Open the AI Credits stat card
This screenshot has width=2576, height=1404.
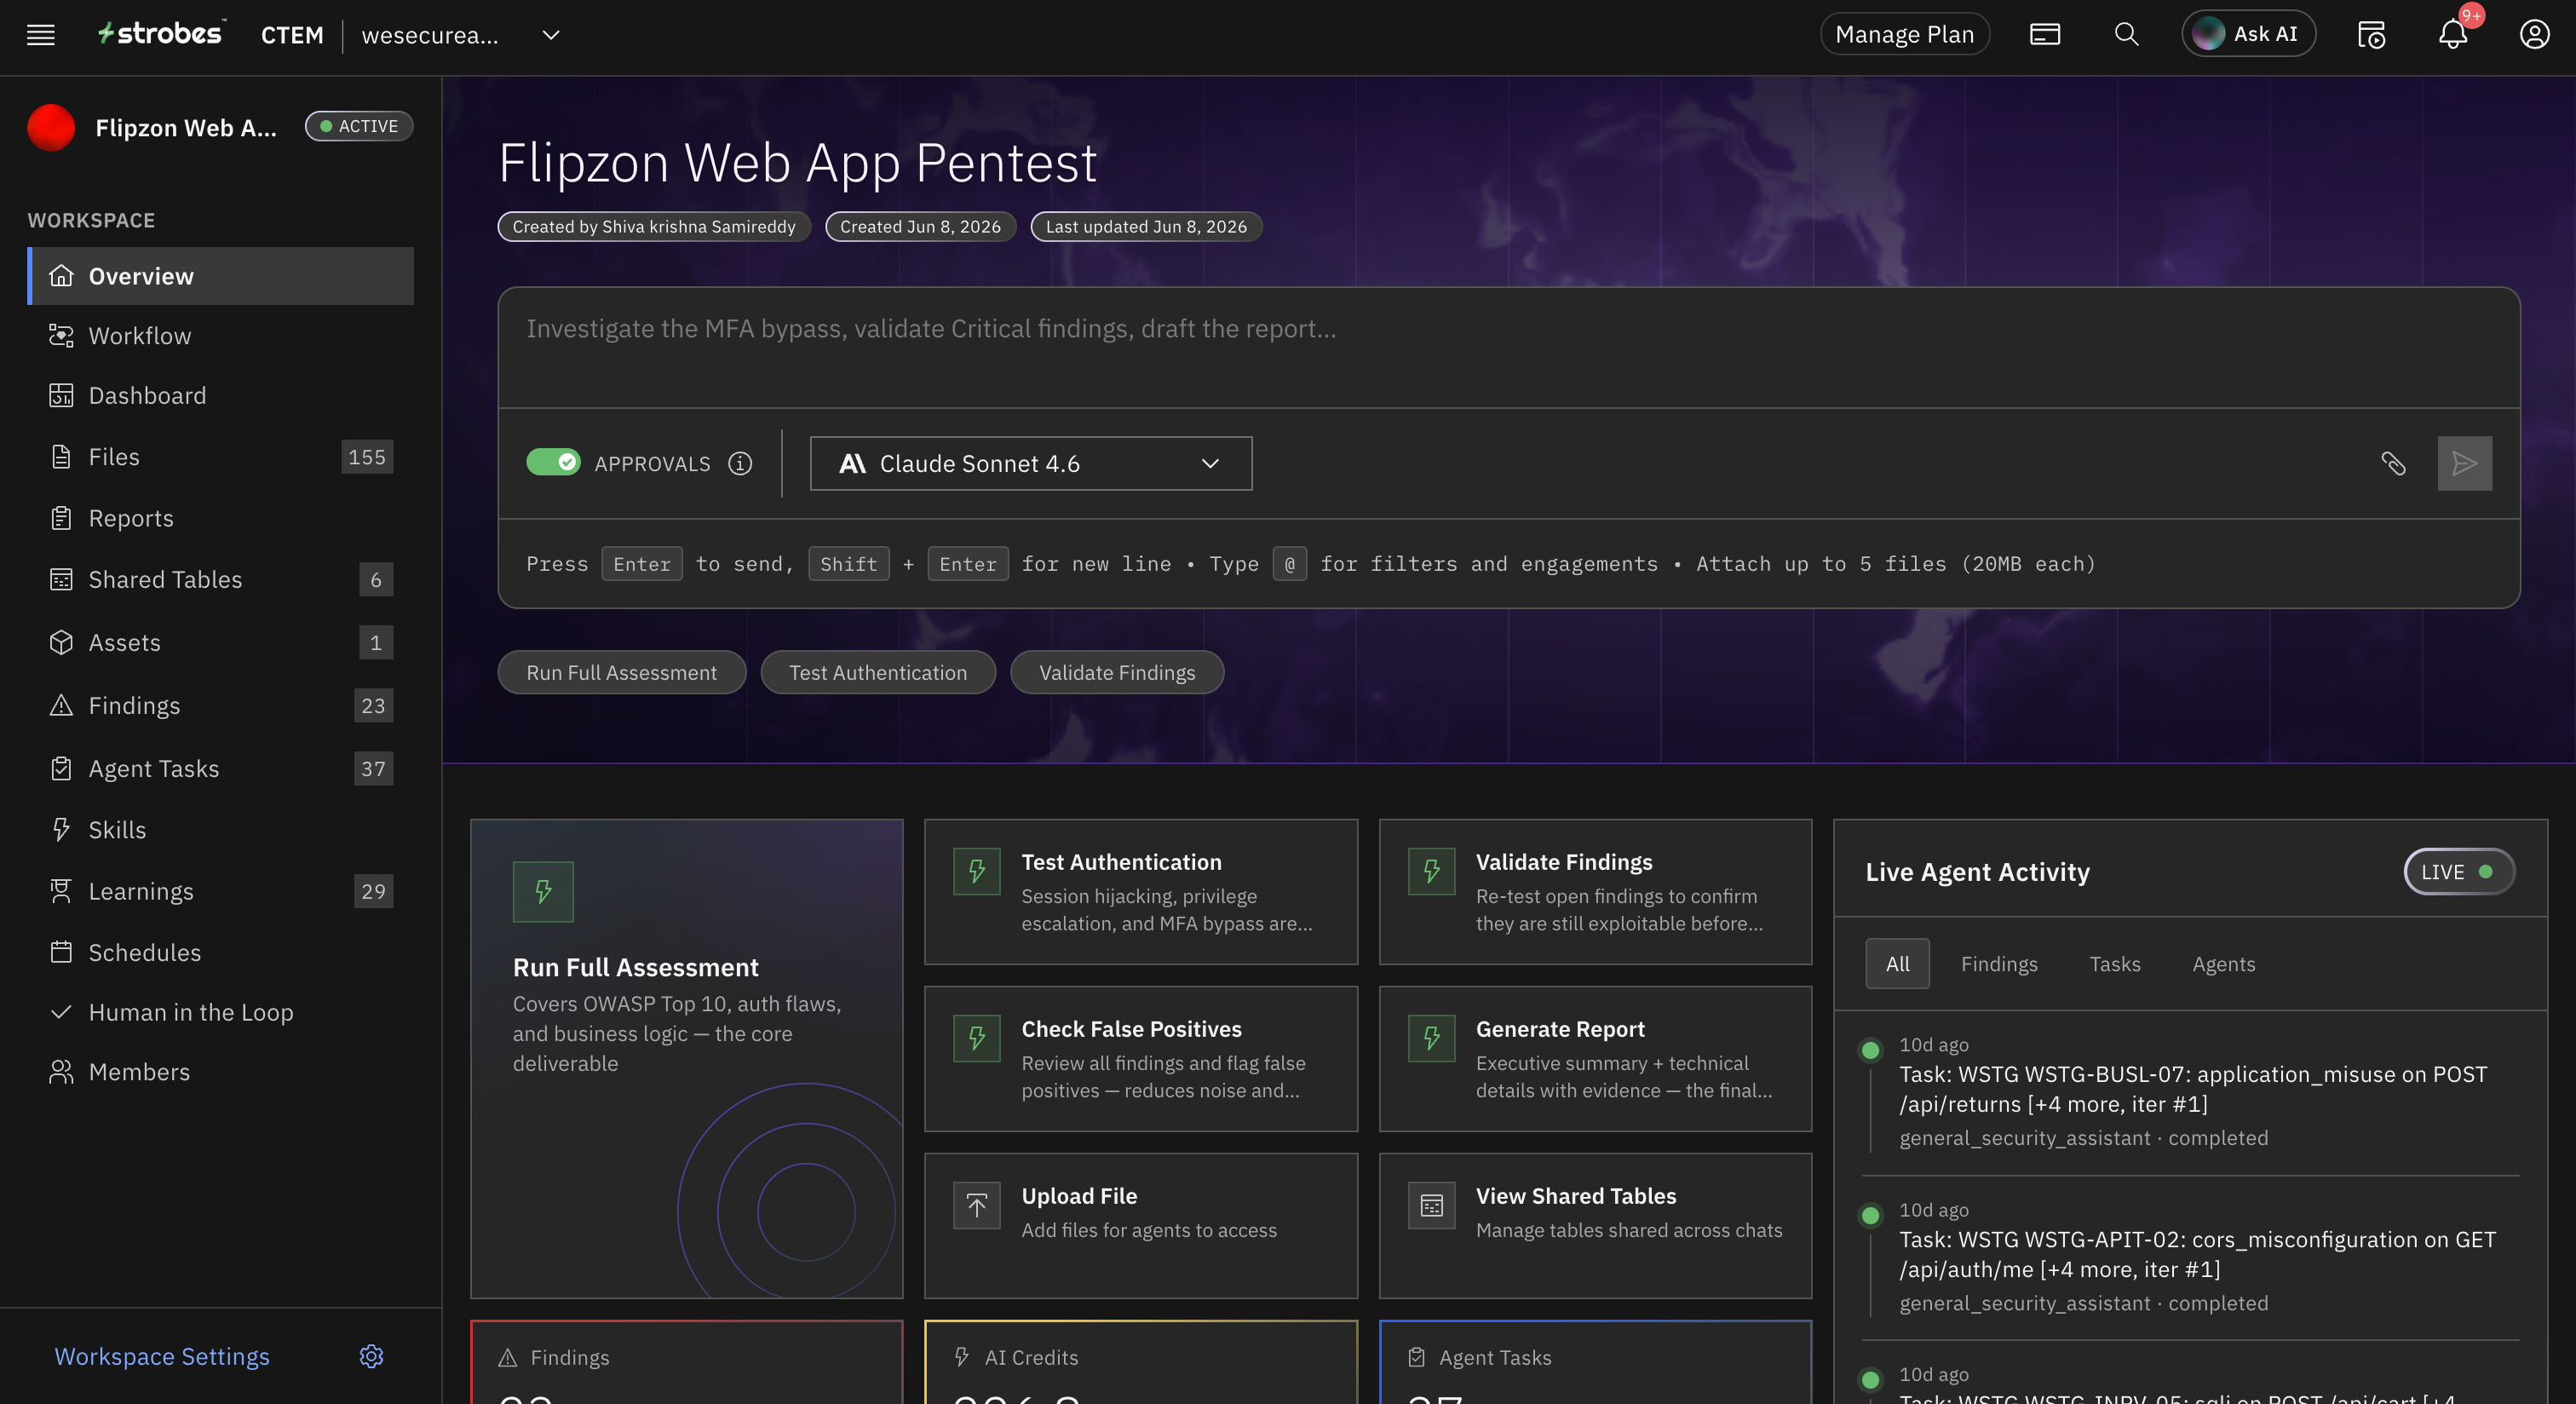1141,1362
